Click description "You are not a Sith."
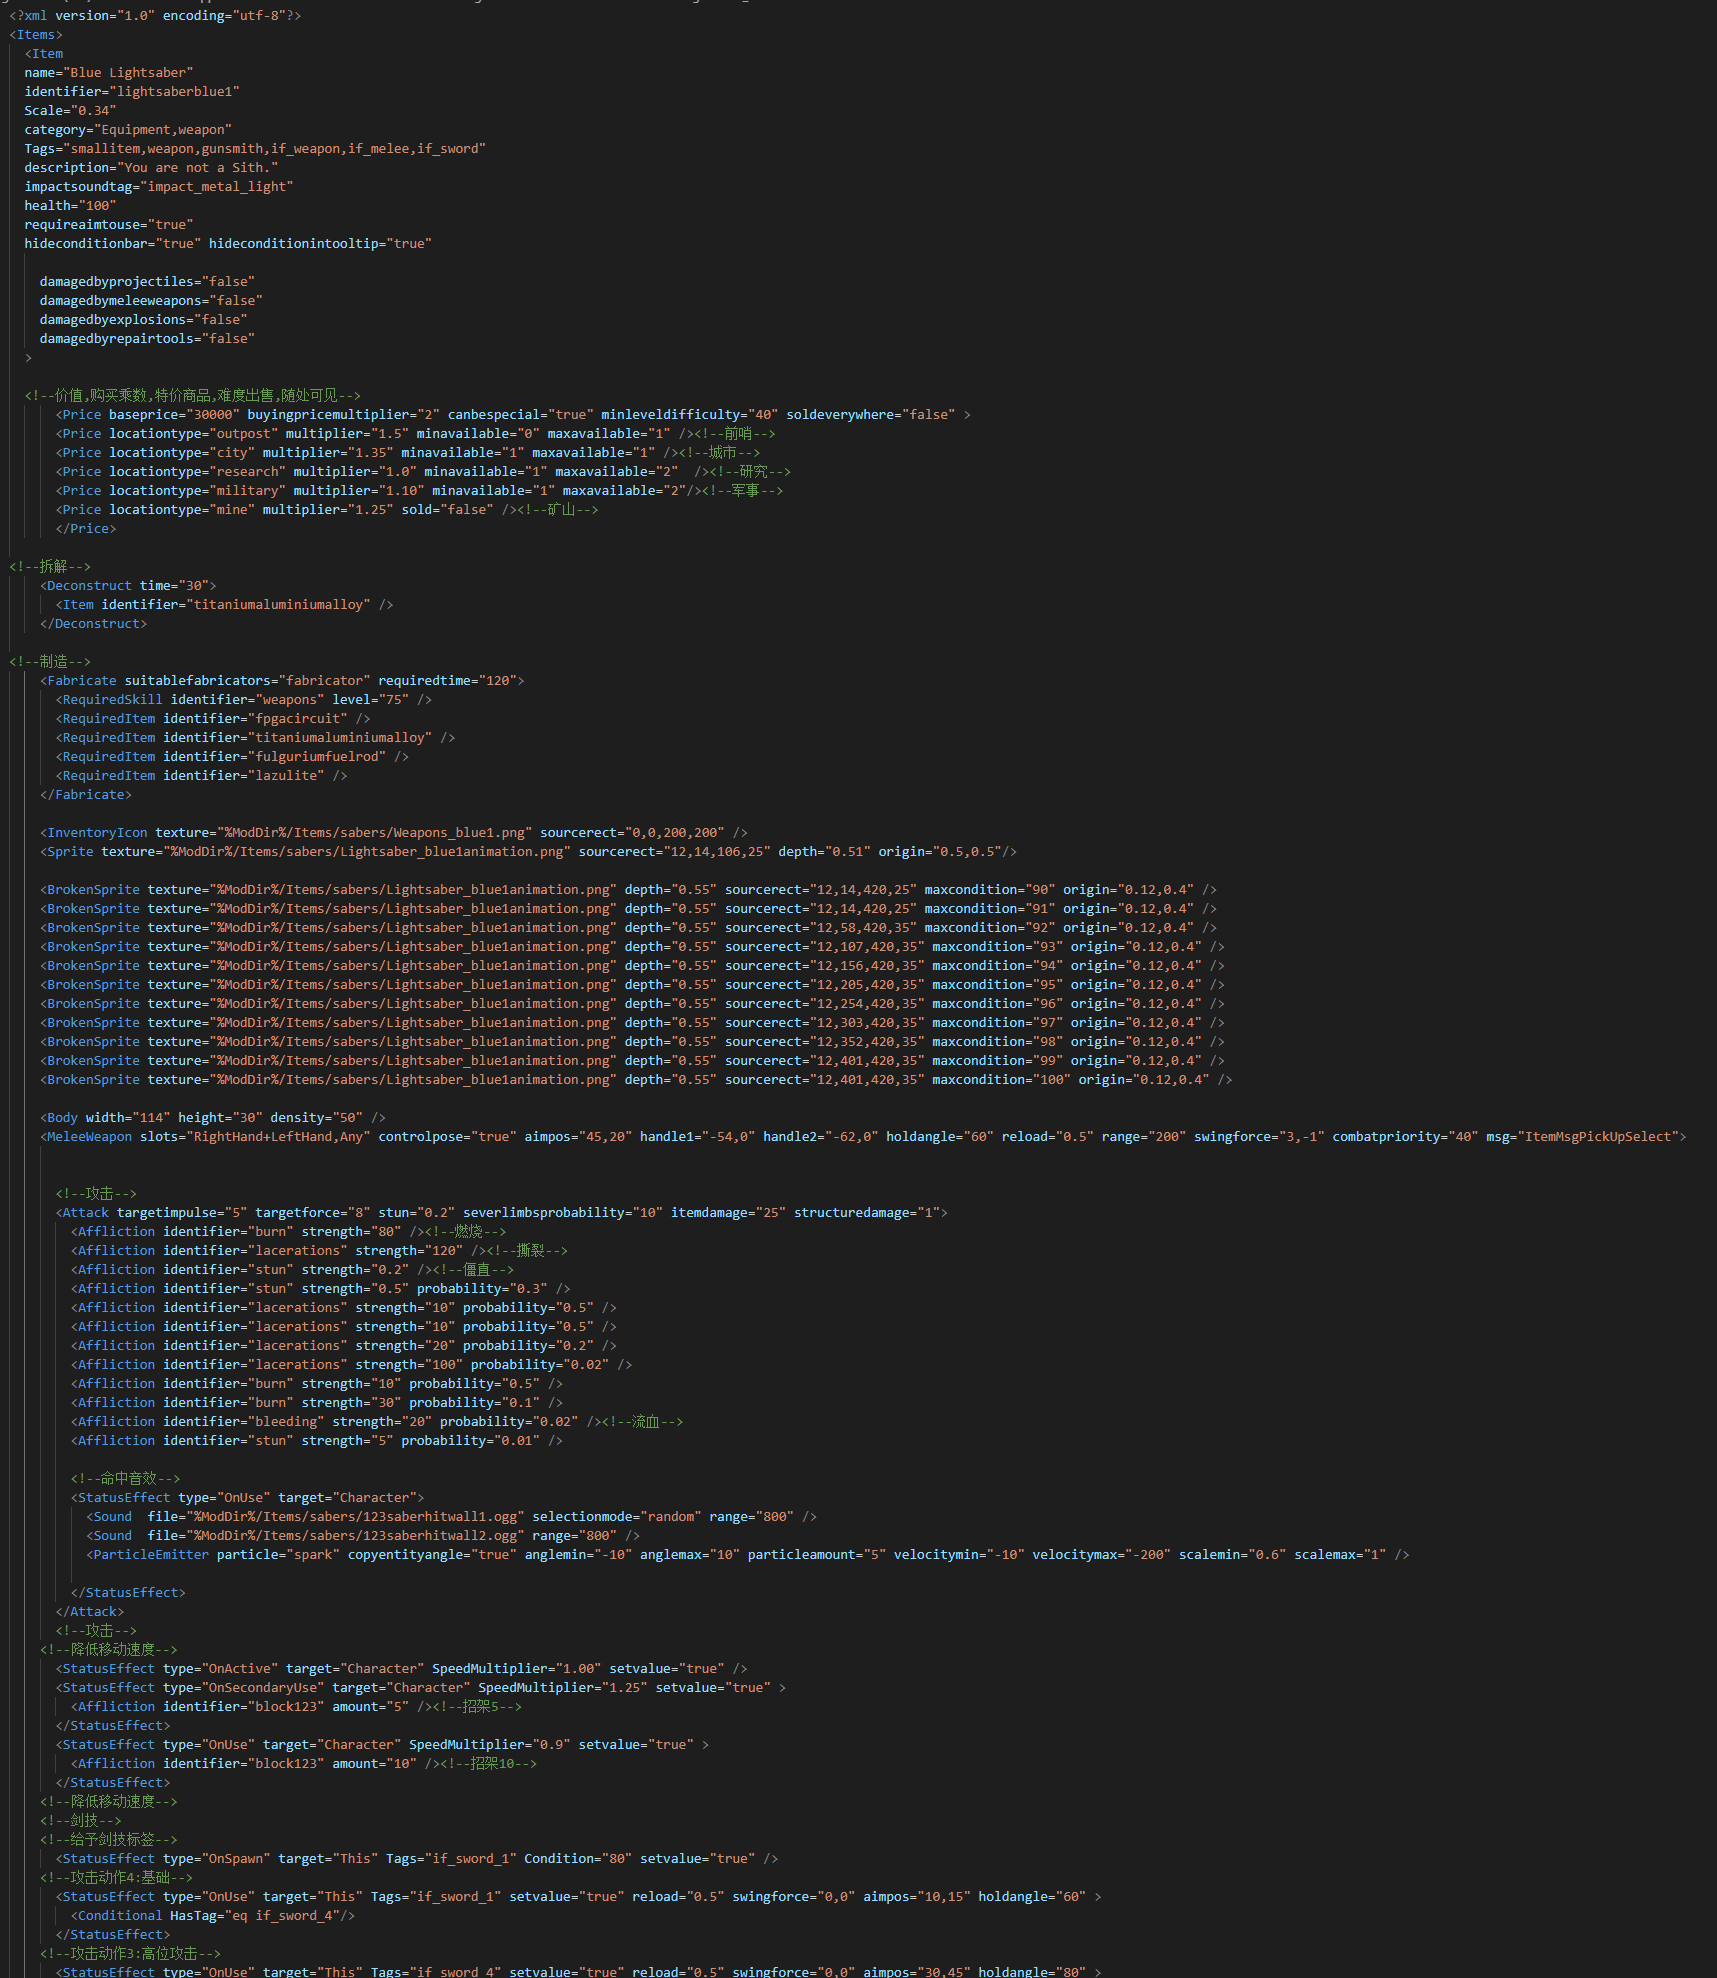 [x=151, y=168]
